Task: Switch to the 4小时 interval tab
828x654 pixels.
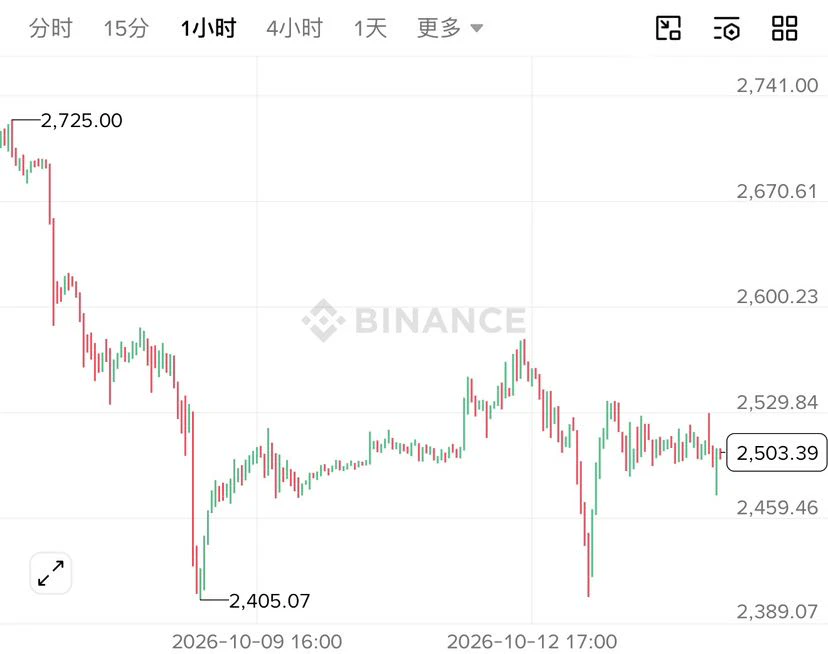Action: (x=295, y=28)
